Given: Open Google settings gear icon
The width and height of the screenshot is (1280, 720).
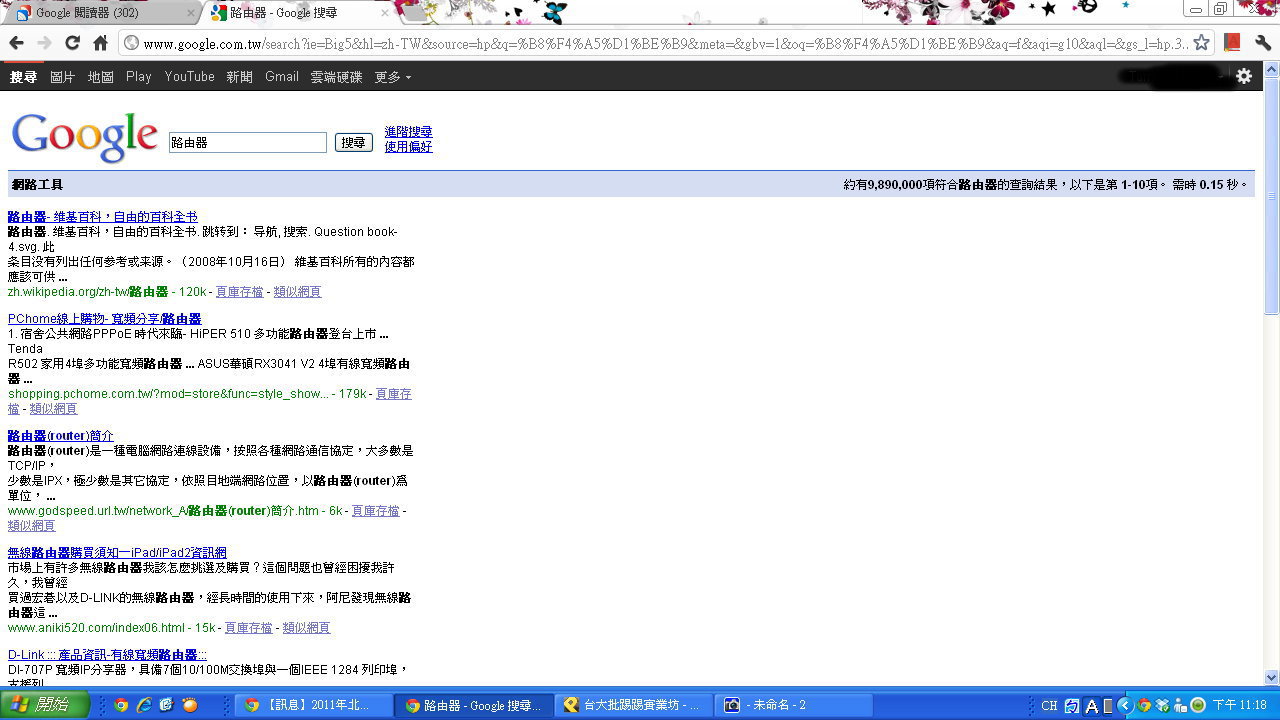Looking at the screenshot, I should click(x=1244, y=76).
